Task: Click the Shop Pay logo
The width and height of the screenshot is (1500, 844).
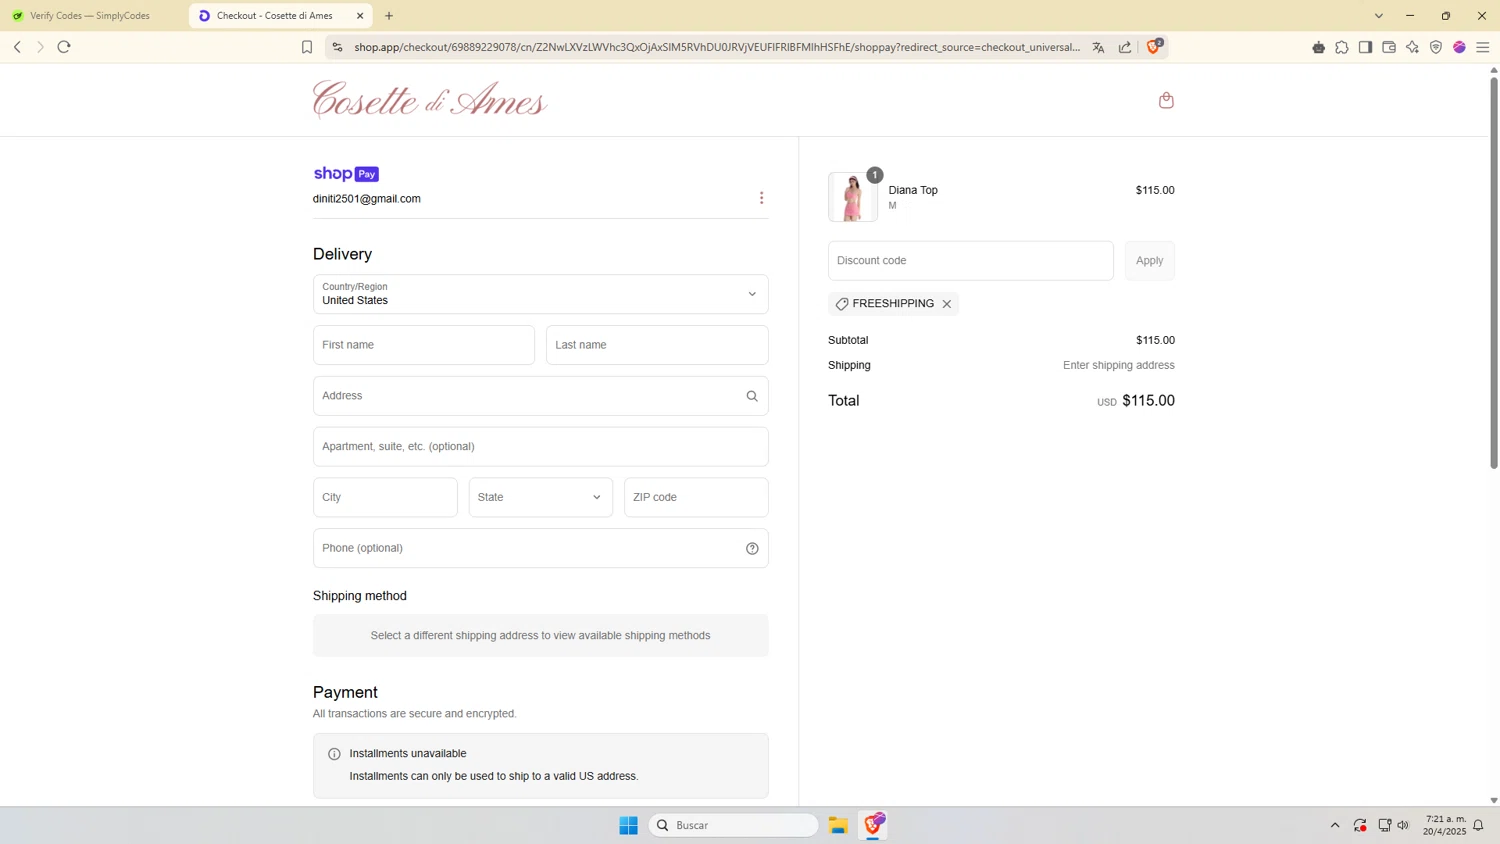Action: pos(346,174)
